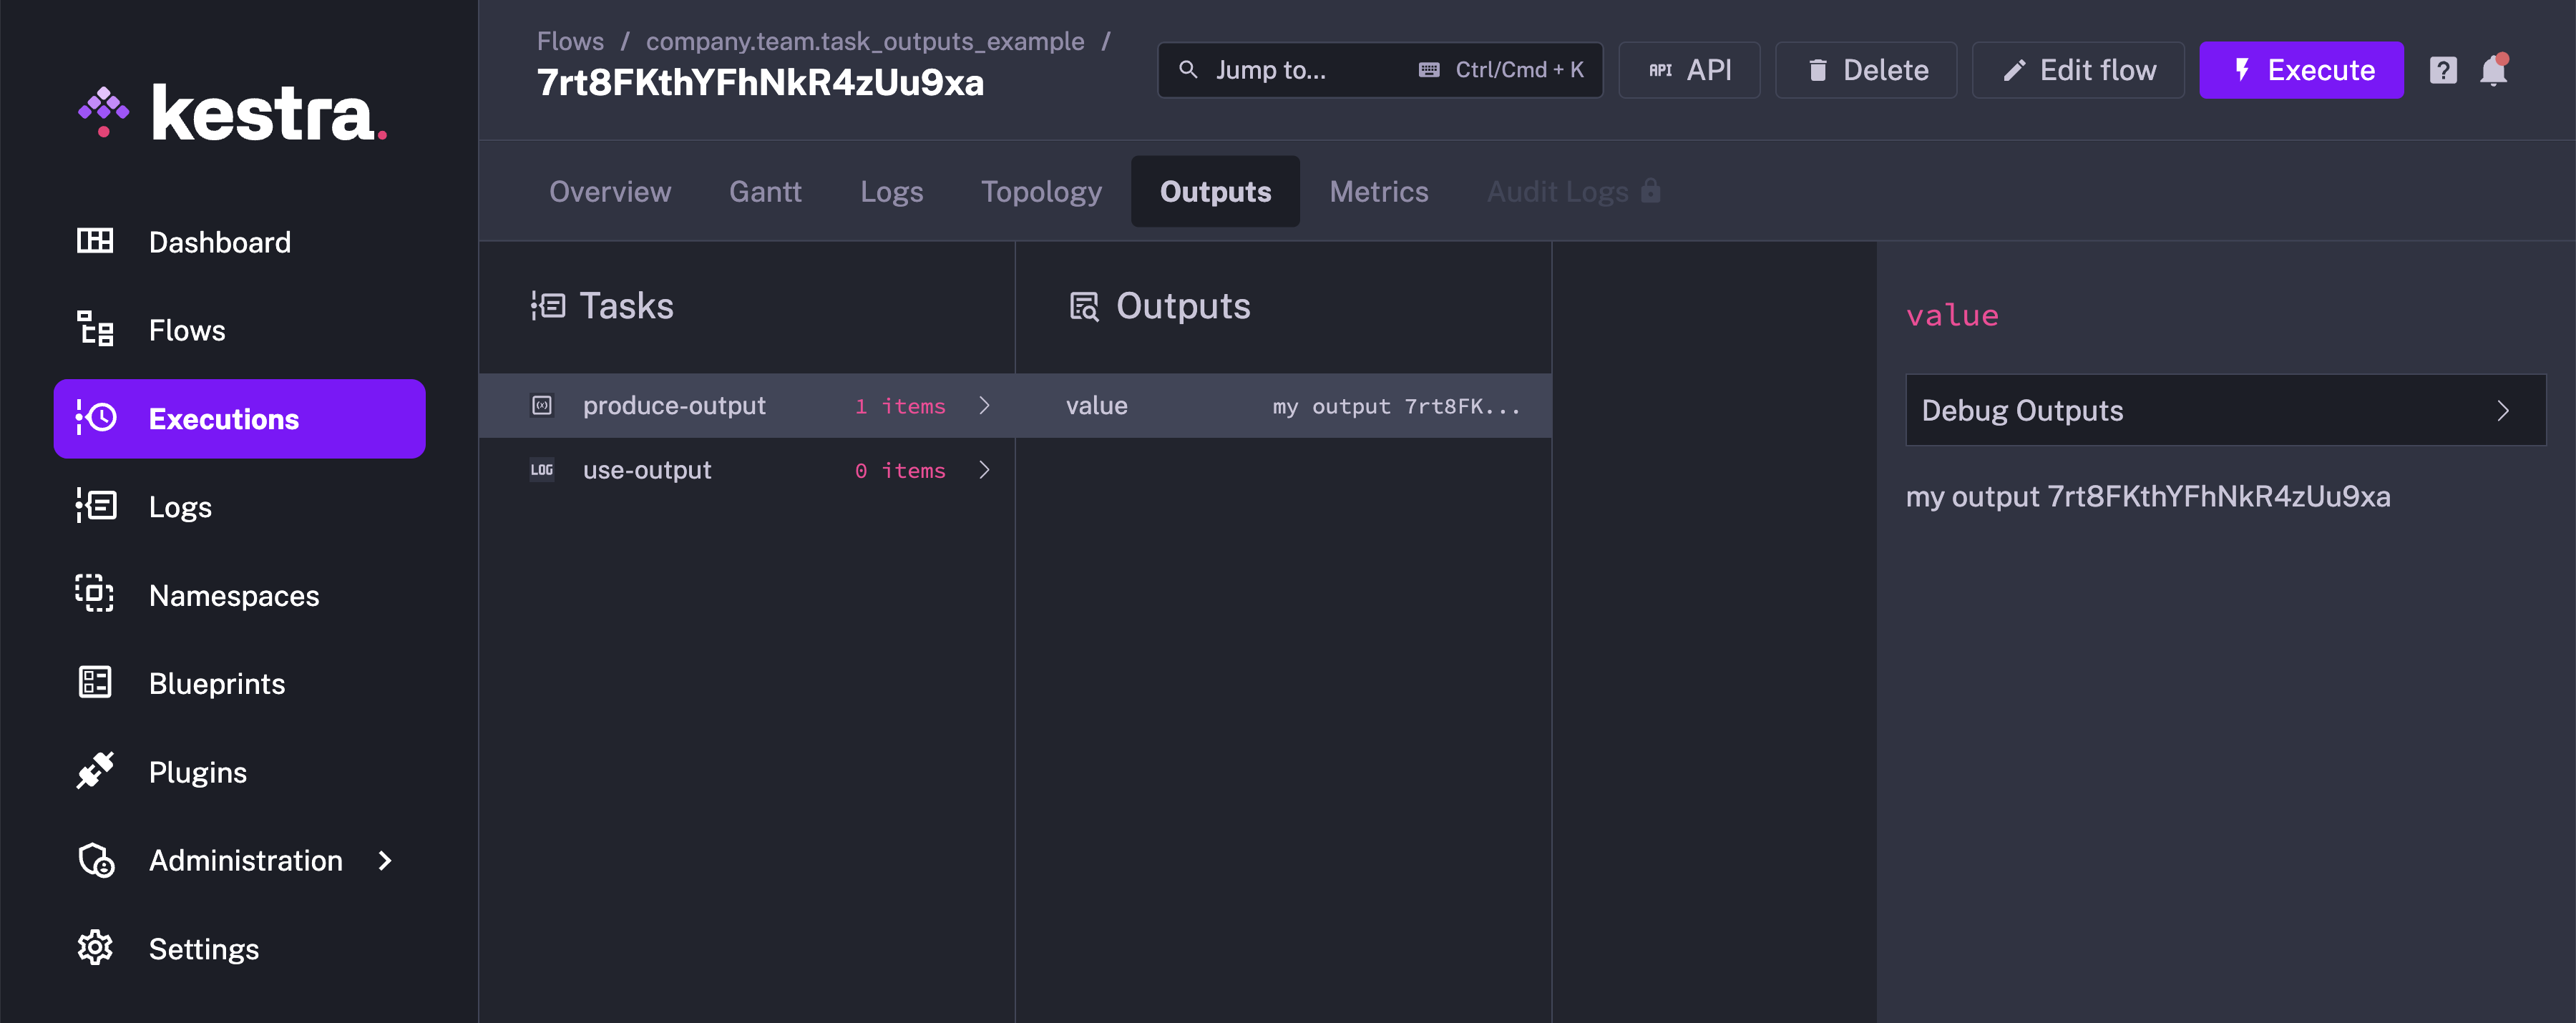
Task: Open Blueprints in the sidebar
Action: pos(216,683)
